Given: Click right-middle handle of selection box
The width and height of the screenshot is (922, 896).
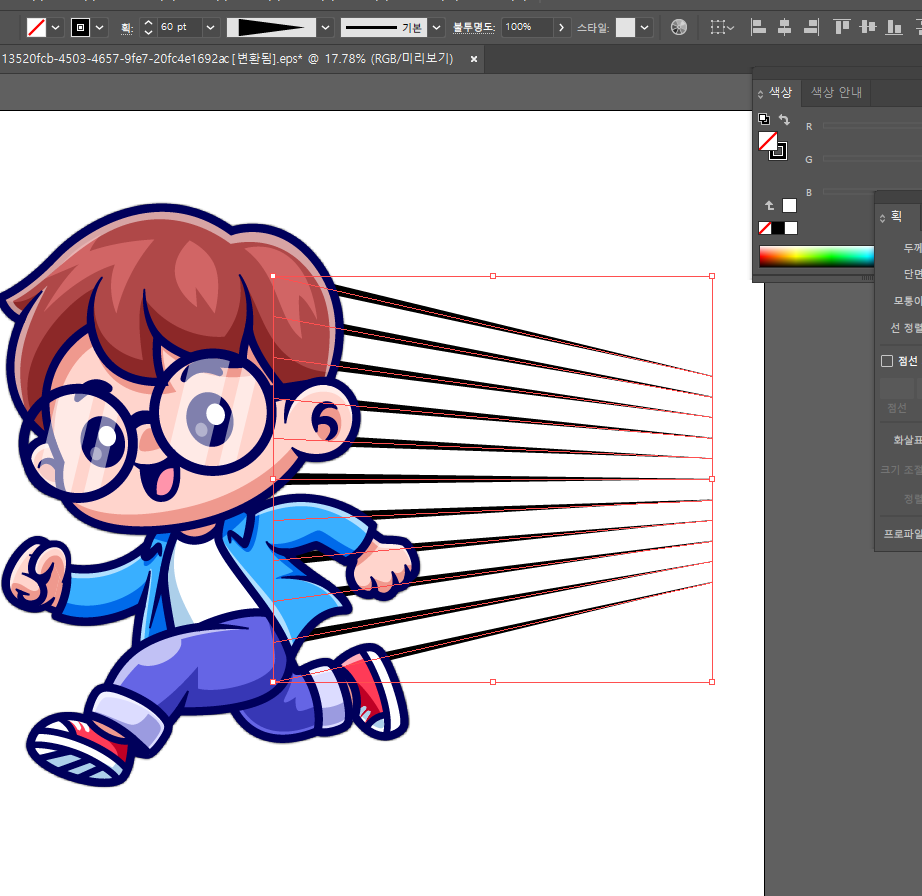Looking at the screenshot, I should tap(712, 479).
